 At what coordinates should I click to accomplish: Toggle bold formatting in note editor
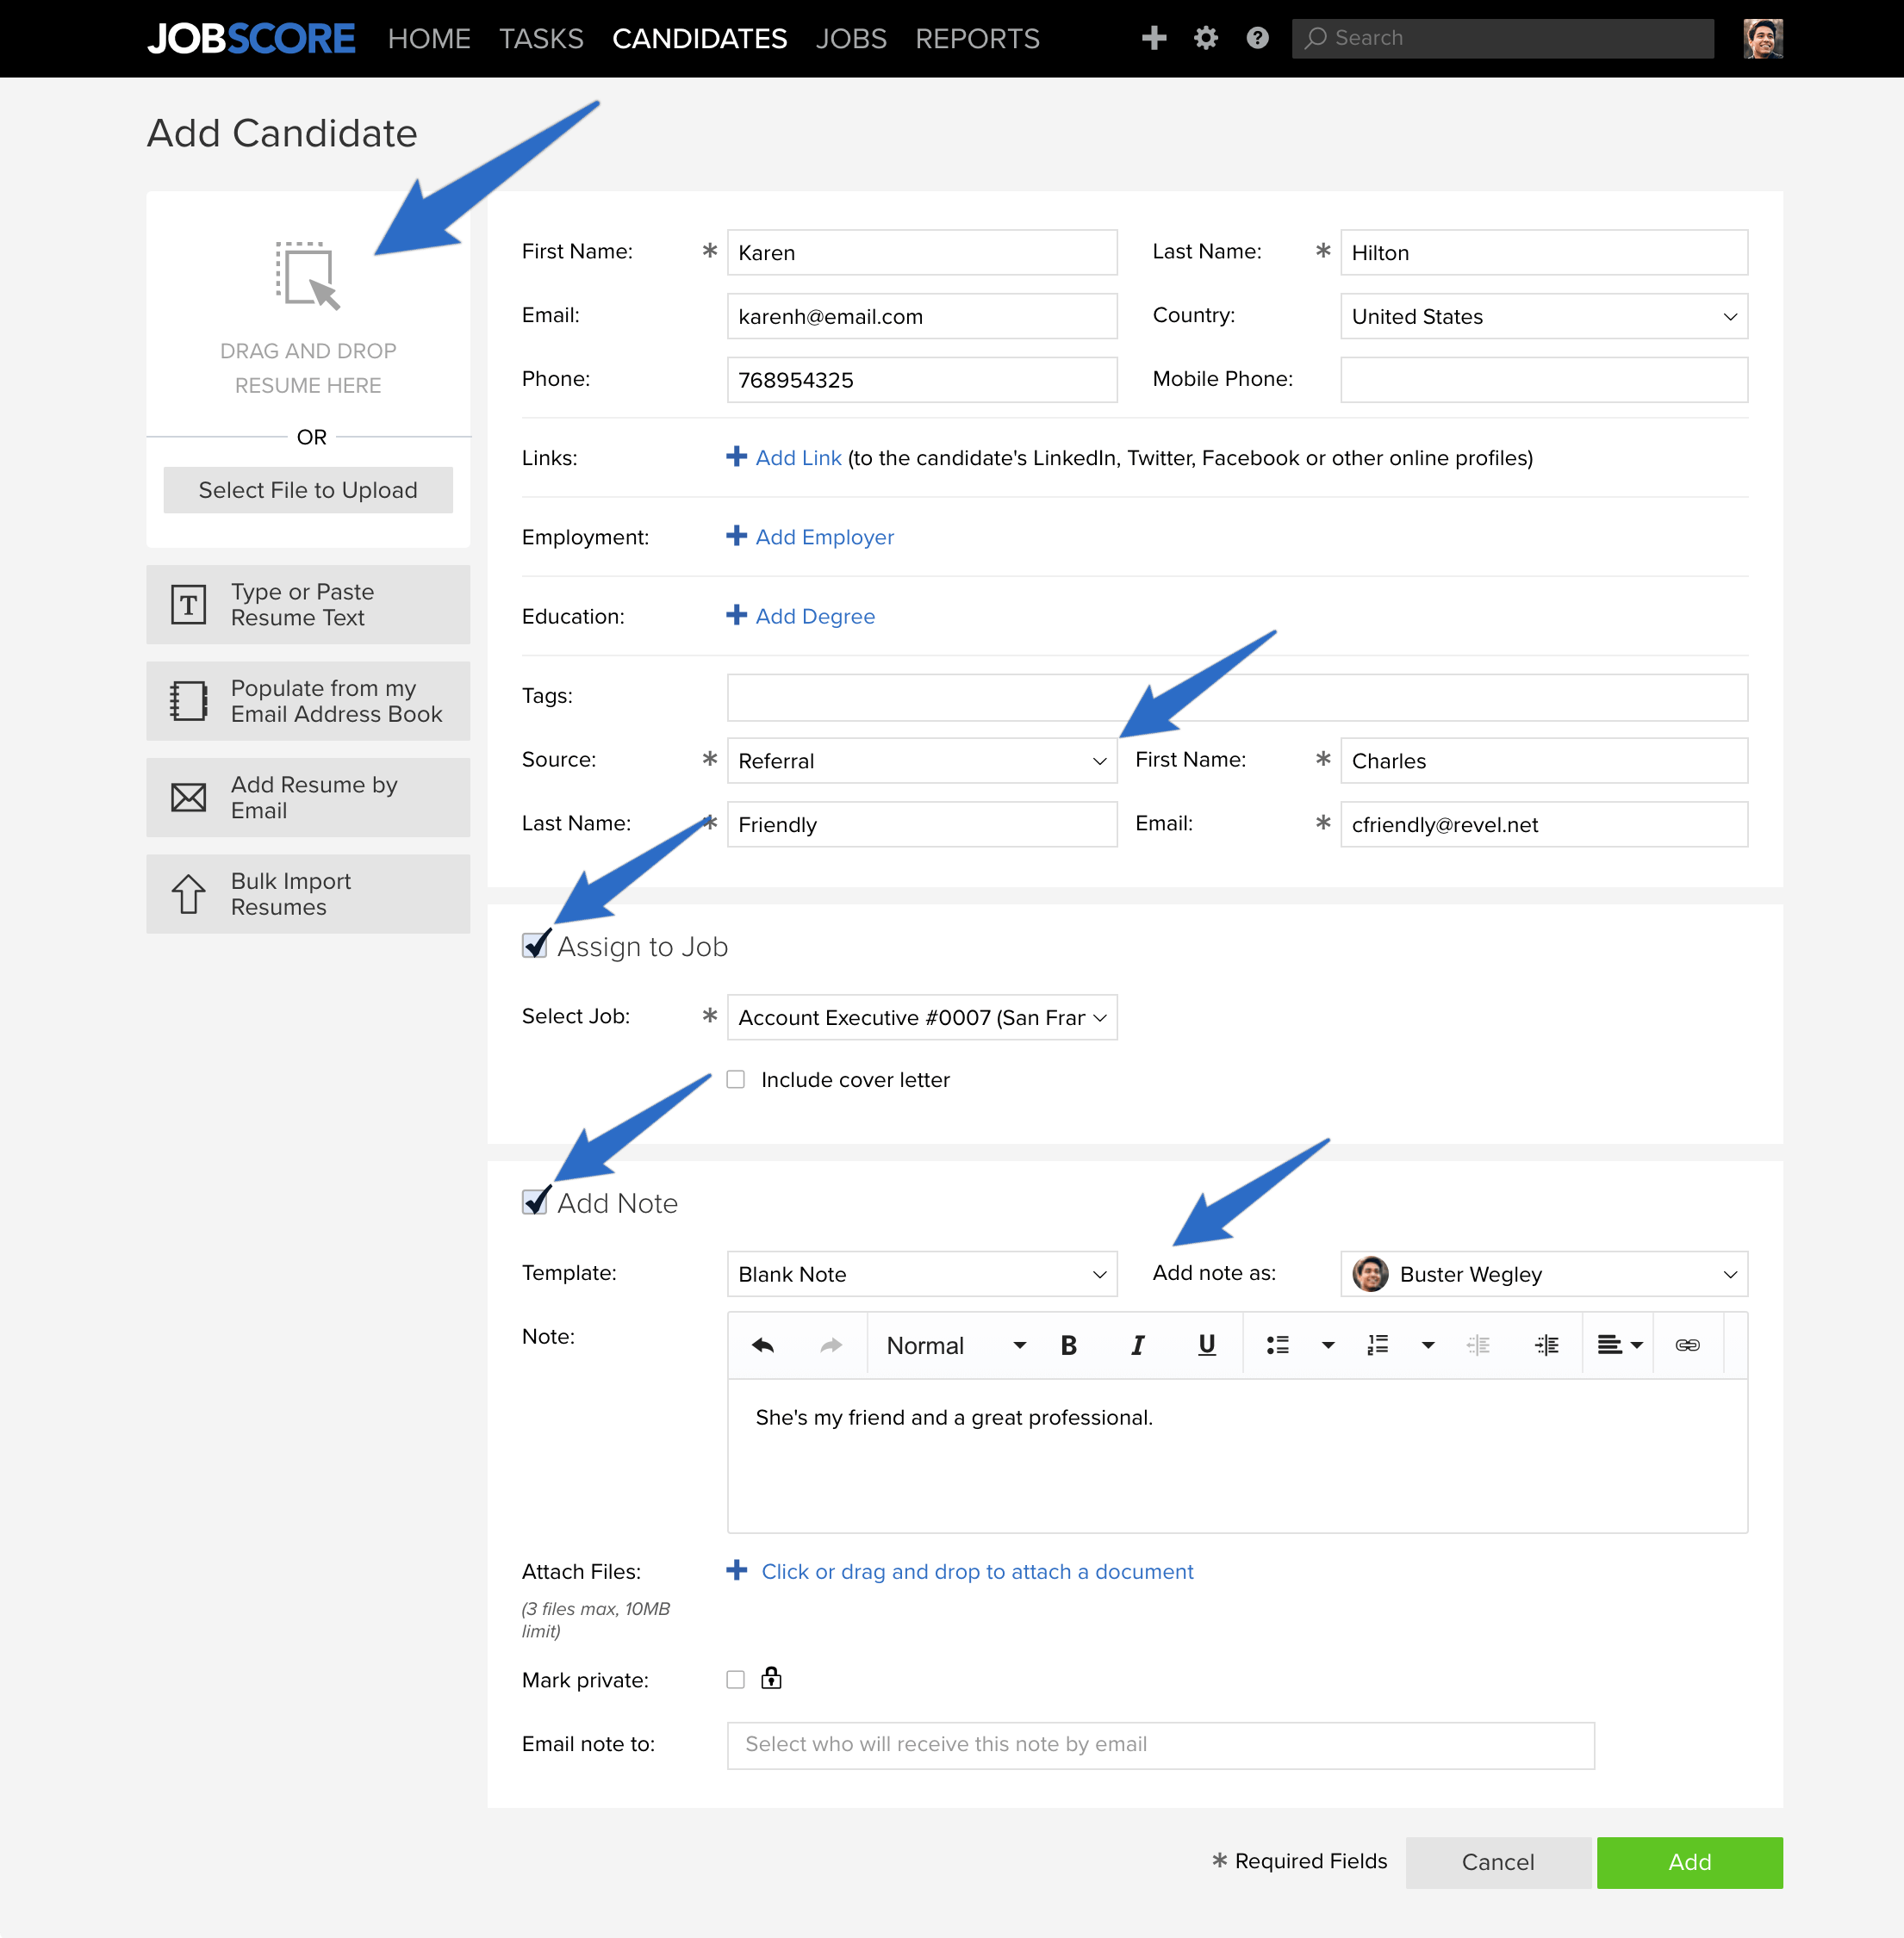(x=1068, y=1345)
